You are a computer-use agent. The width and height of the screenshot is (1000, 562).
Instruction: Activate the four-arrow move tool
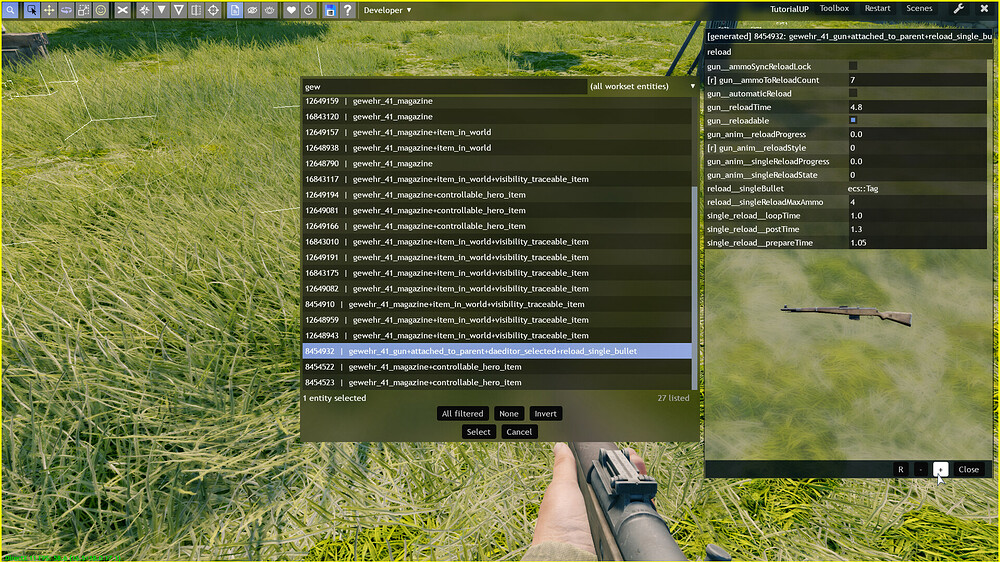[48, 10]
